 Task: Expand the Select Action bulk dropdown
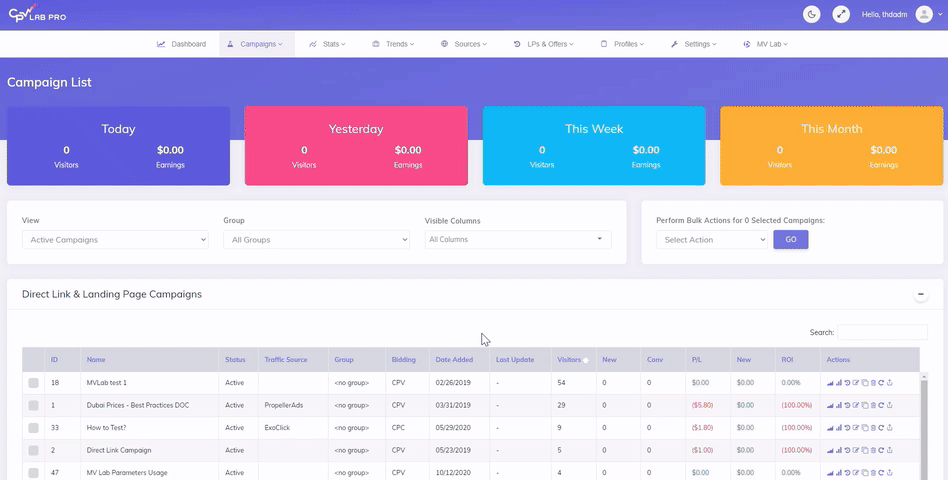(x=711, y=240)
